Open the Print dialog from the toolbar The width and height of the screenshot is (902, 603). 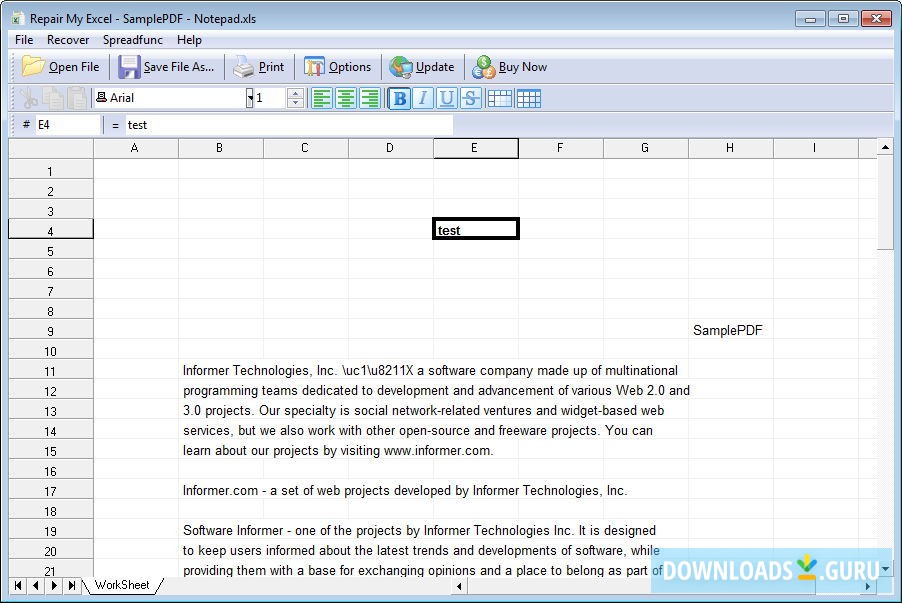coord(259,66)
